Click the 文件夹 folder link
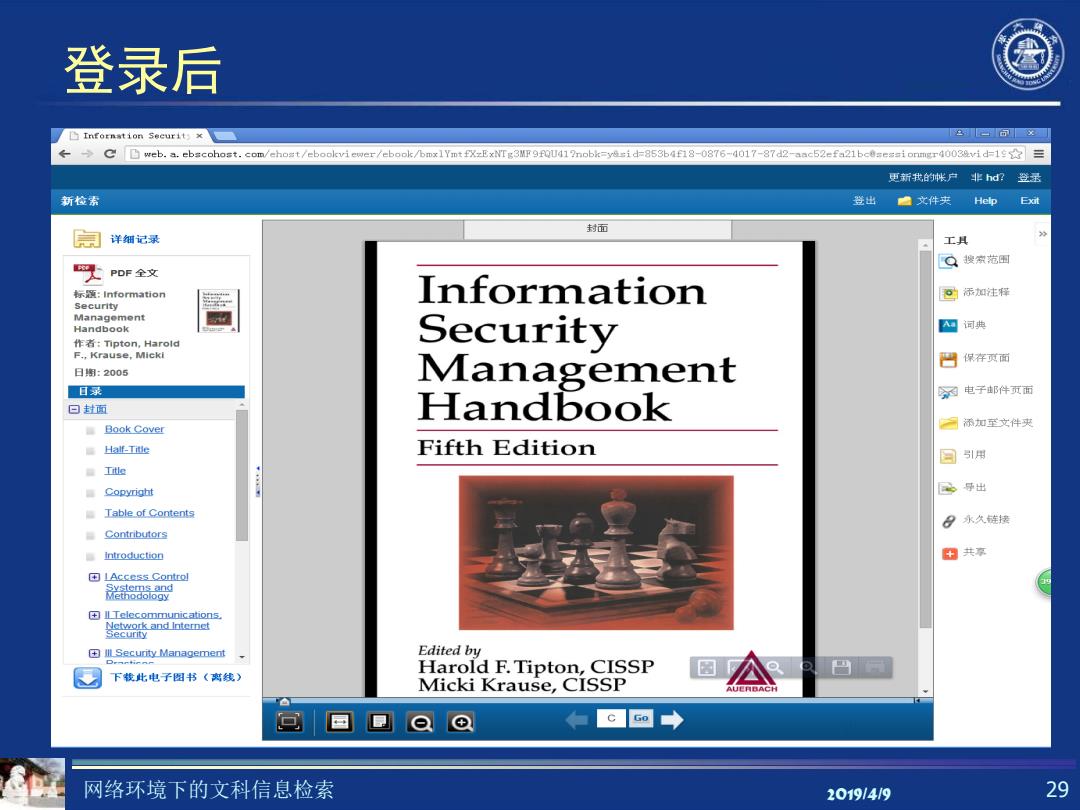The image size is (1080, 810). tap(933, 201)
